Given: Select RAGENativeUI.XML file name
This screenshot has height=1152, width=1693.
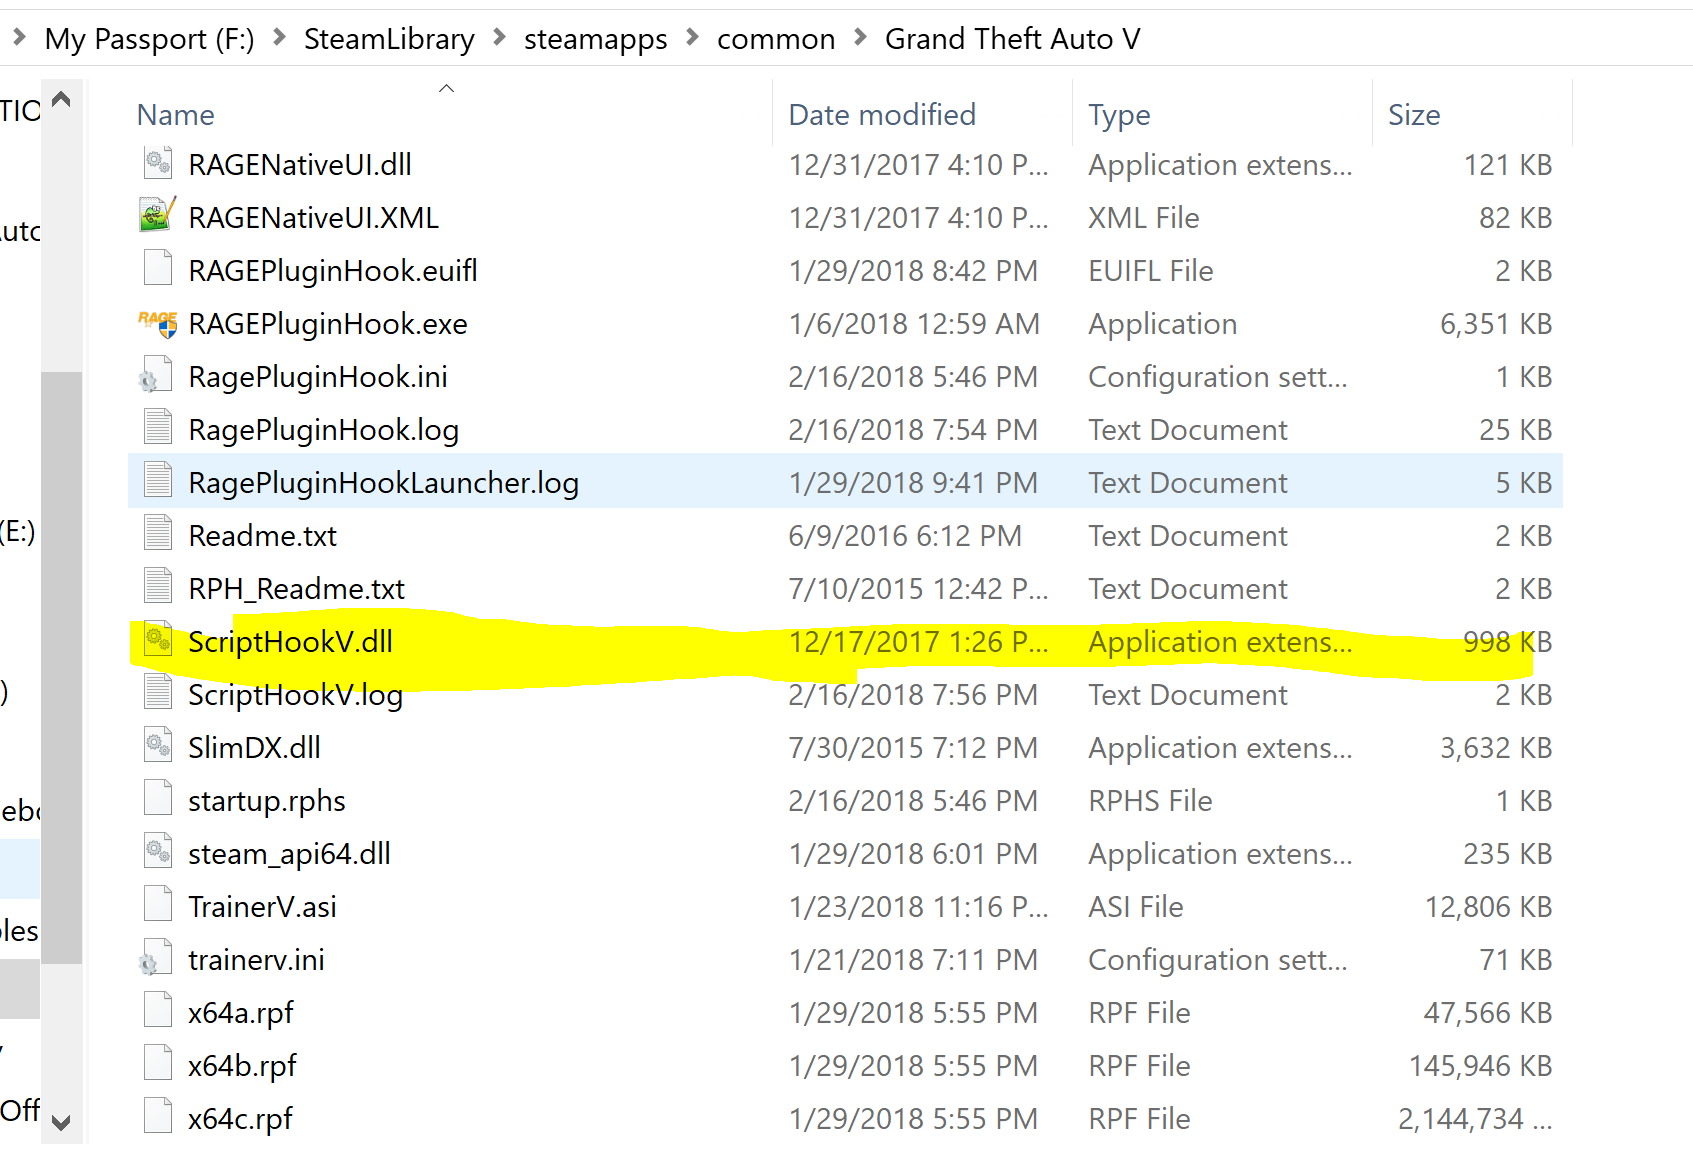Looking at the screenshot, I should [x=313, y=217].
